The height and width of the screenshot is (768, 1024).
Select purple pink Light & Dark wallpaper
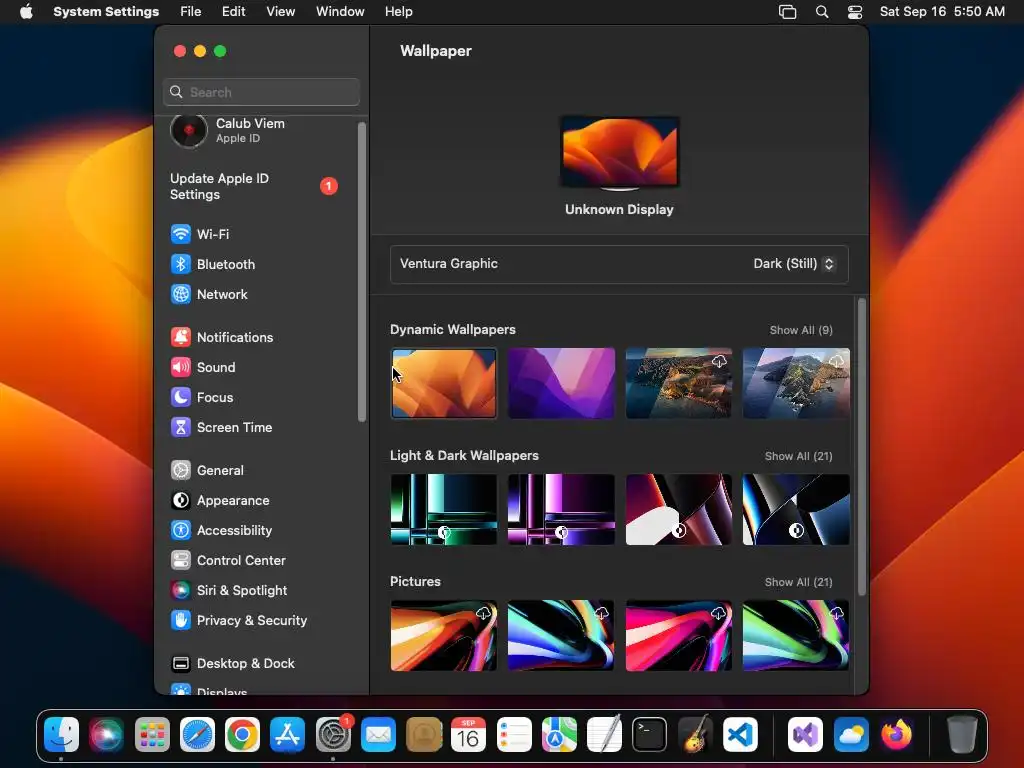pos(561,509)
